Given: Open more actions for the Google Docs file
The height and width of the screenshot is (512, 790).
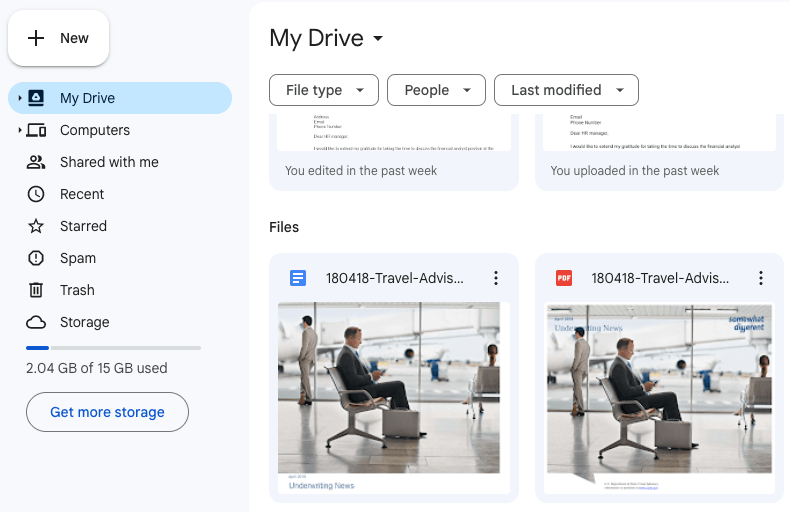Looking at the screenshot, I should tap(495, 278).
